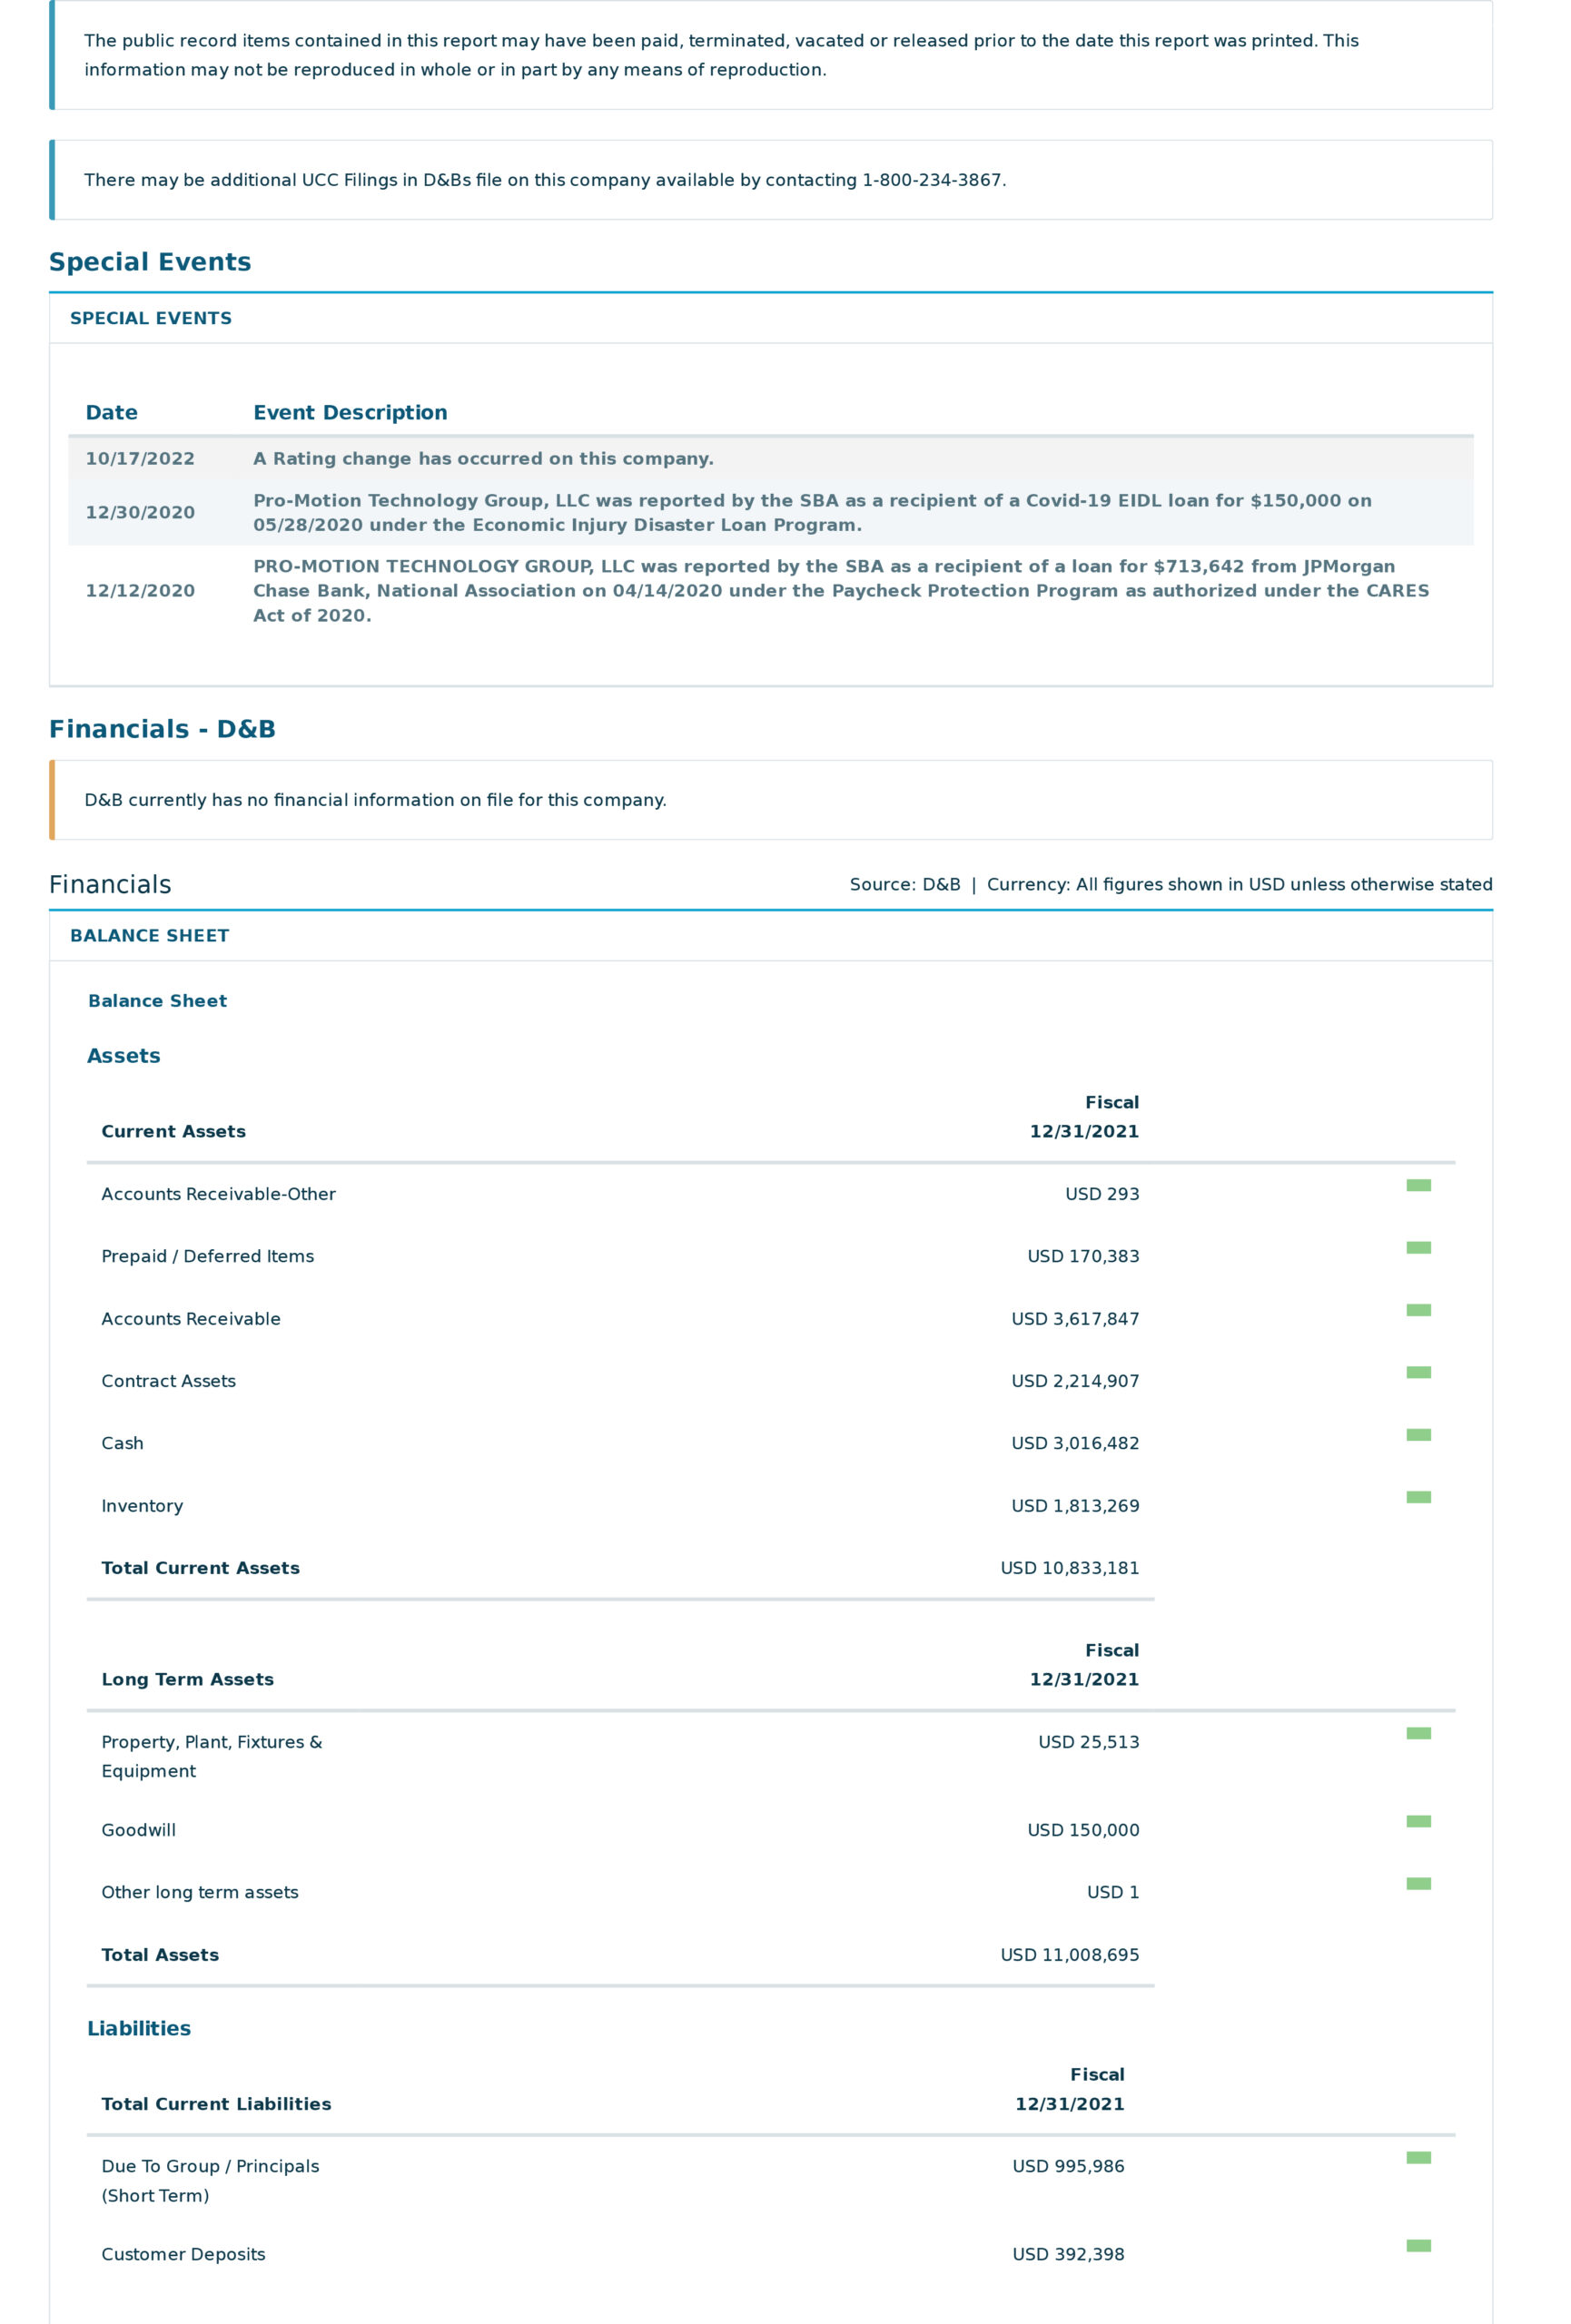Click the Date column header

[x=112, y=412]
